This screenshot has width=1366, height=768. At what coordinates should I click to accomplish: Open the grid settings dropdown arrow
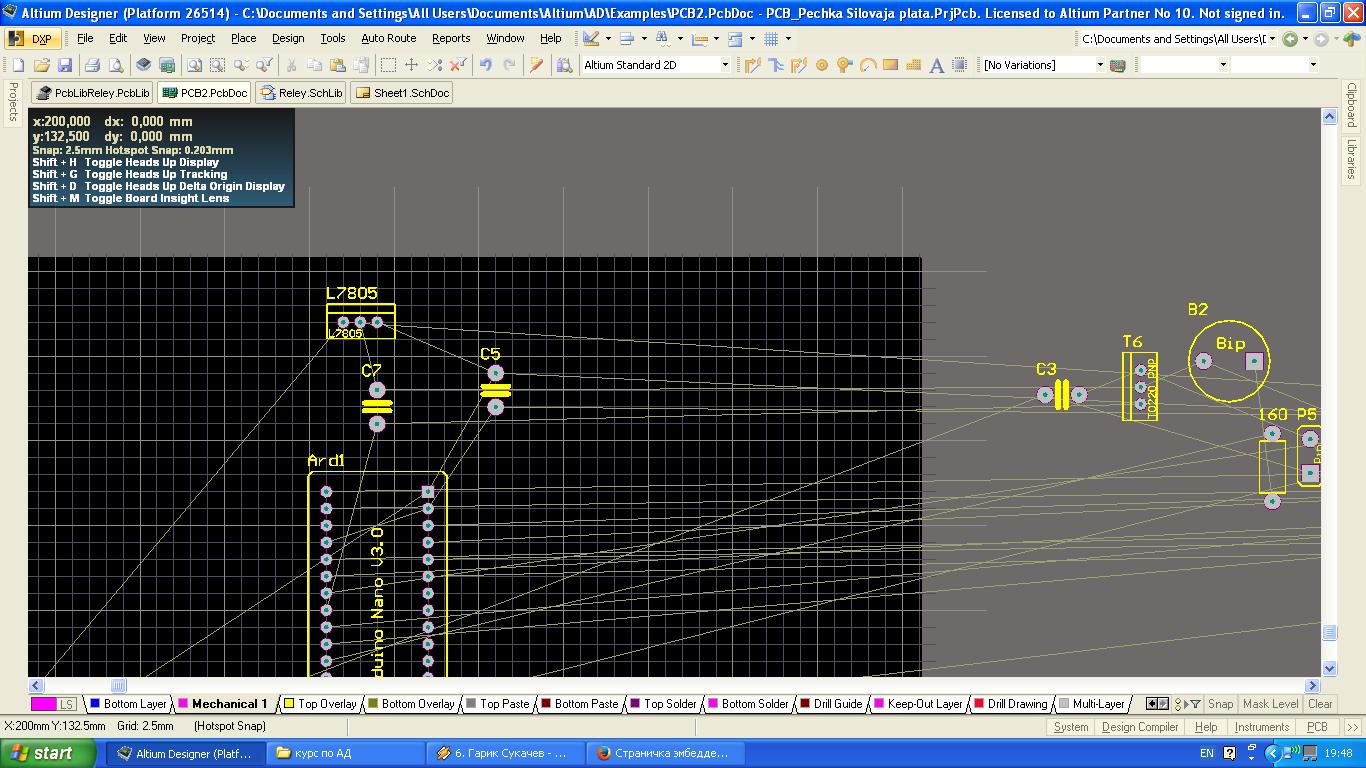click(788, 39)
